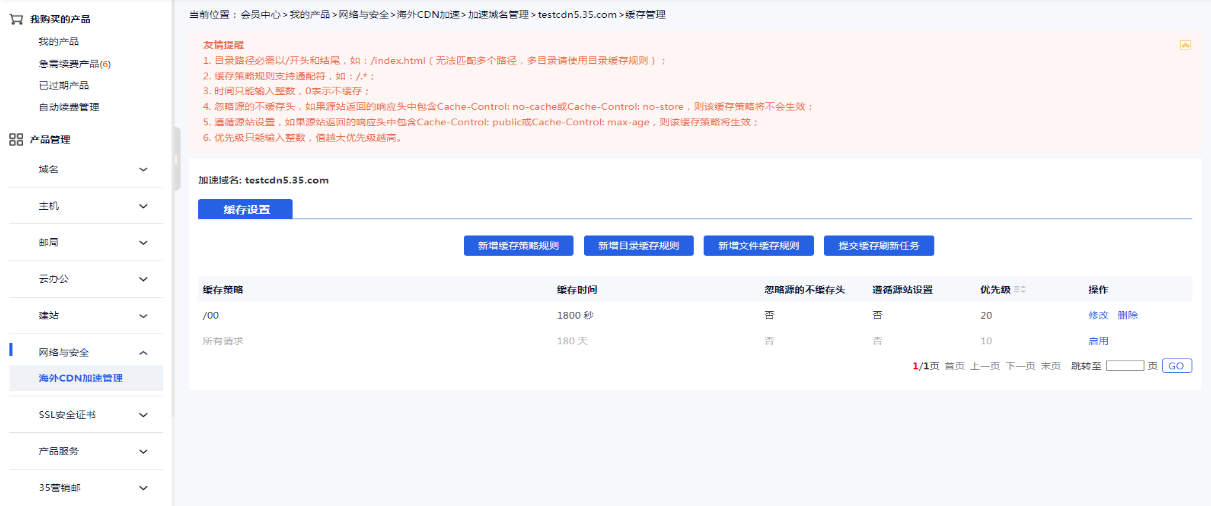Click 删除 for the /00 cache rule
This screenshot has width=1211, height=506.
(x=1128, y=315)
